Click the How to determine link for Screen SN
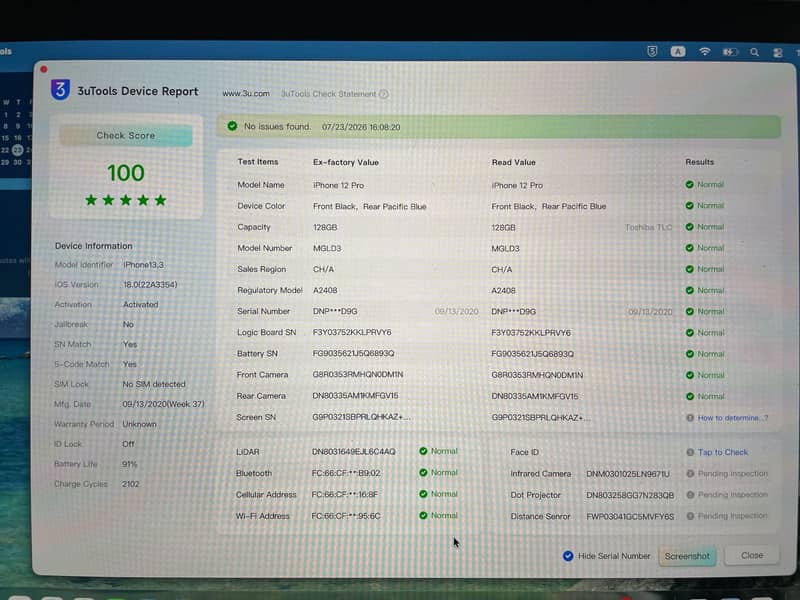The width and height of the screenshot is (800, 600). click(733, 418)
